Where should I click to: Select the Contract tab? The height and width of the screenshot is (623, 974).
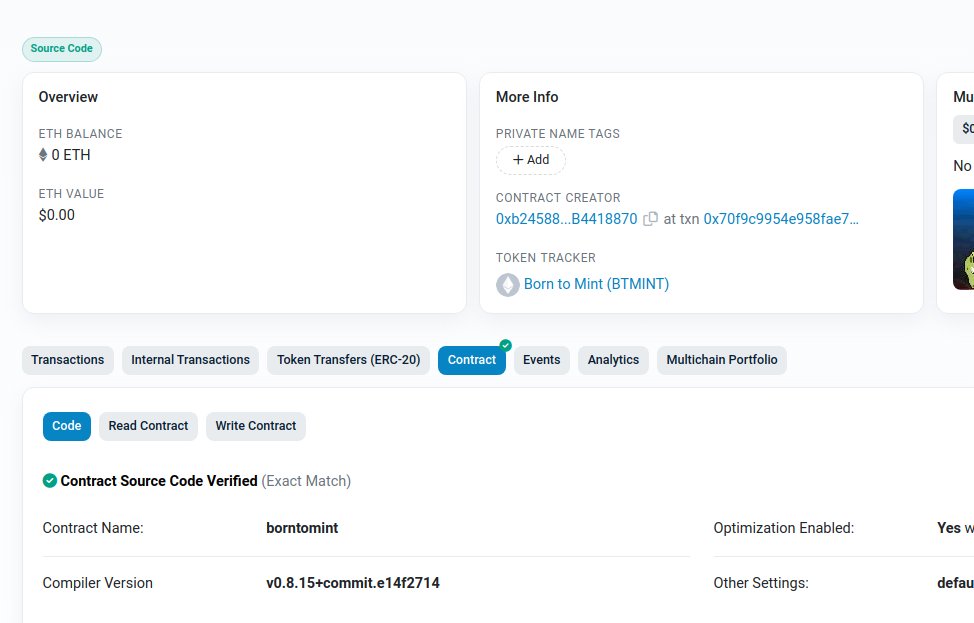pyautogui.click(x=471, y=360)
